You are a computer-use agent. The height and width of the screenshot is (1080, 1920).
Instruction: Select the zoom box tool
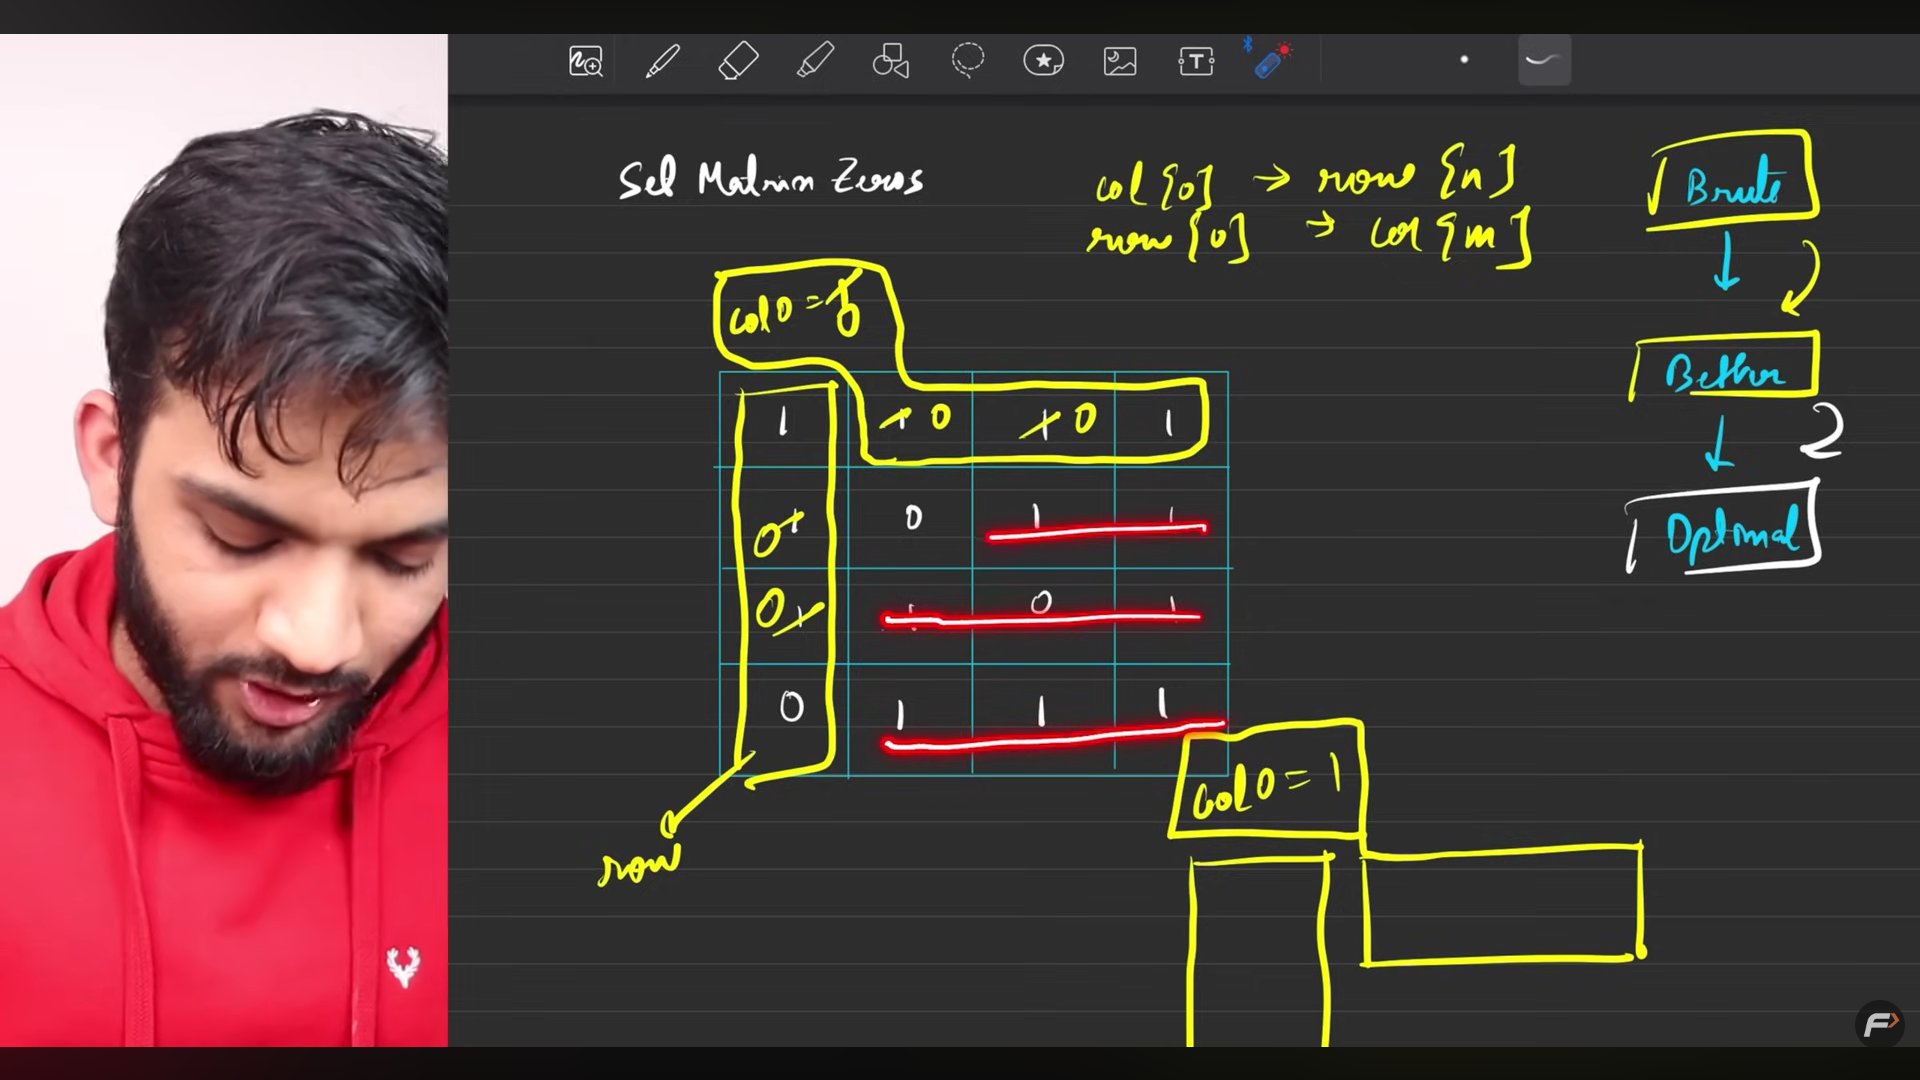point(585,62)
